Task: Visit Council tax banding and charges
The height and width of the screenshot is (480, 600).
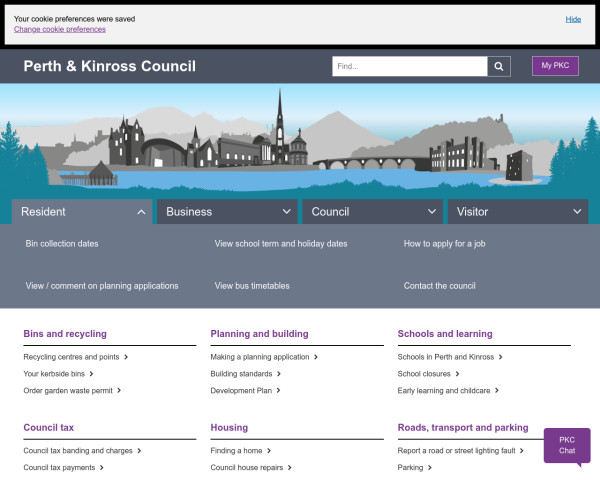Action: click(78, 451)
